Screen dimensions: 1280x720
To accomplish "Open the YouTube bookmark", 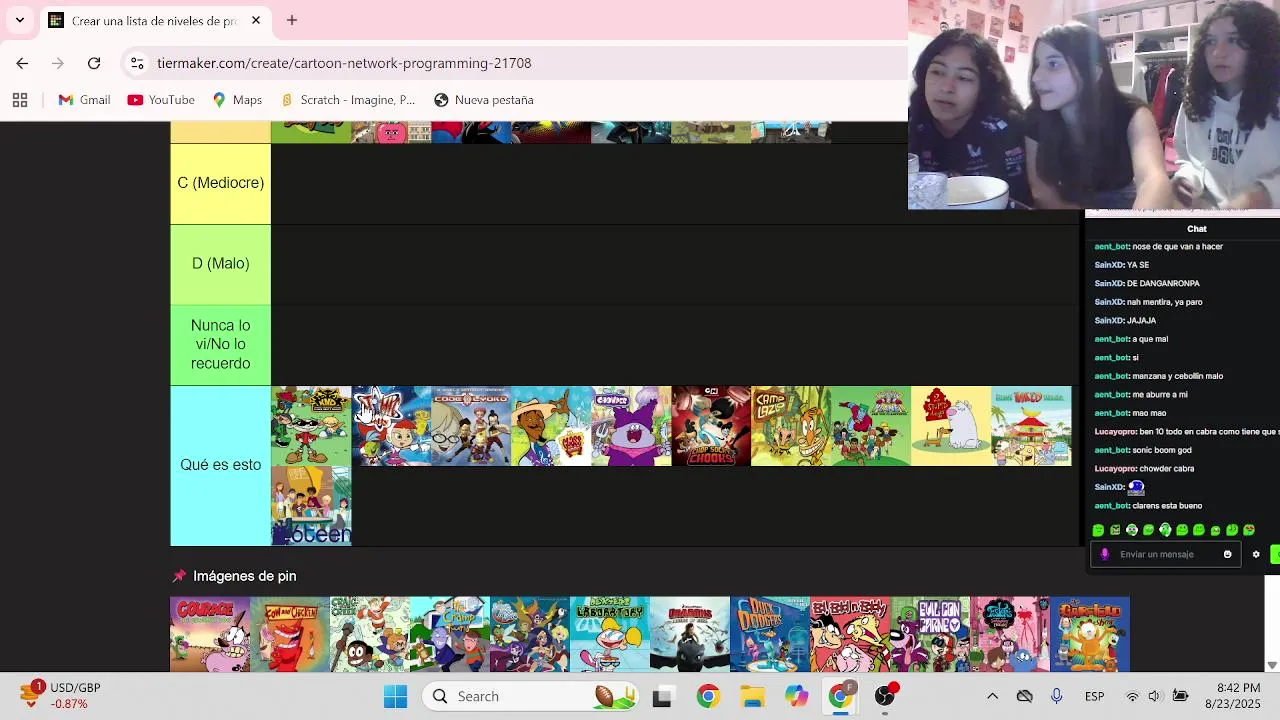I will [161, 100].
